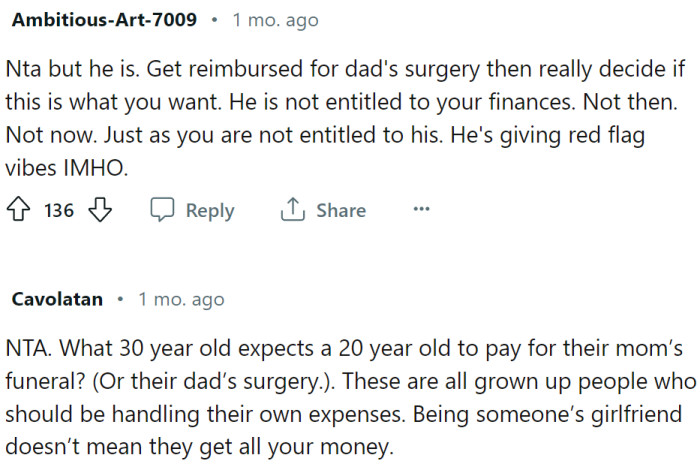Click 'Nta' starting the first comment

[x=24, y=74]
